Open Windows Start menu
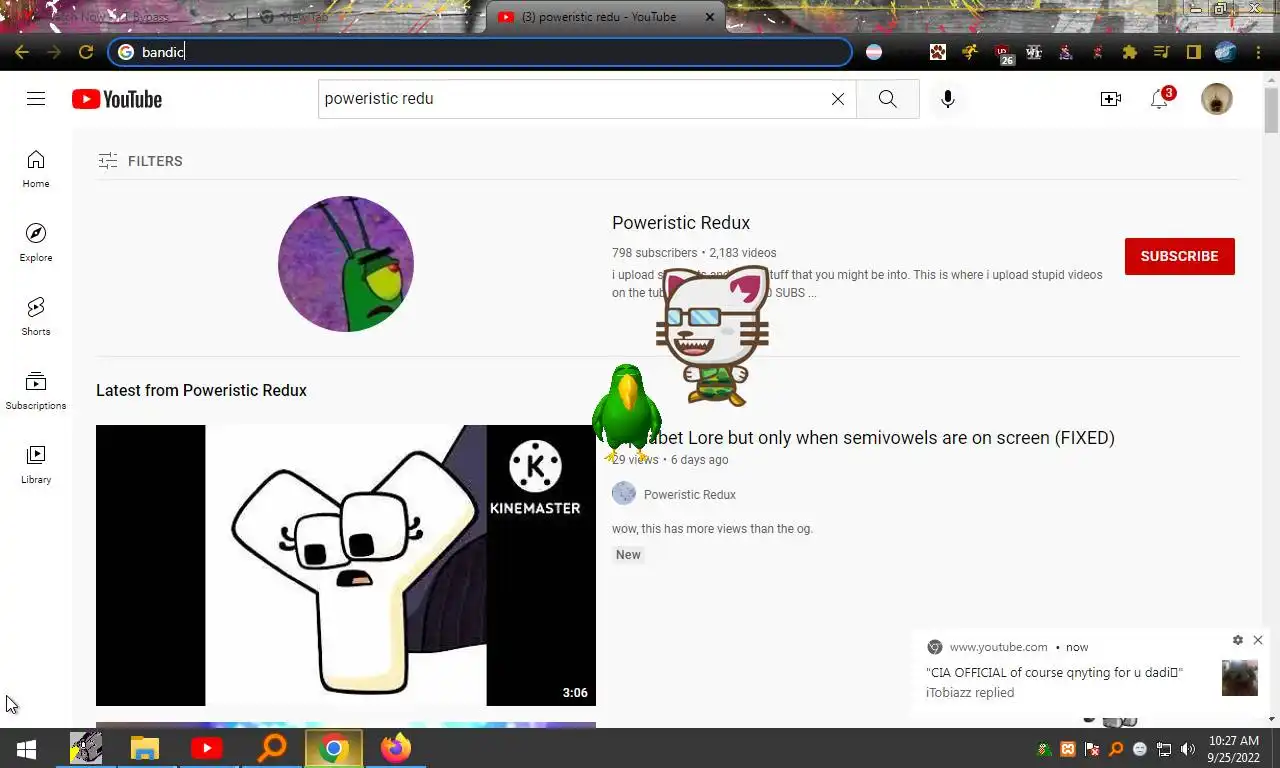This screenshot has height=768, width=1280. [26, 748]
